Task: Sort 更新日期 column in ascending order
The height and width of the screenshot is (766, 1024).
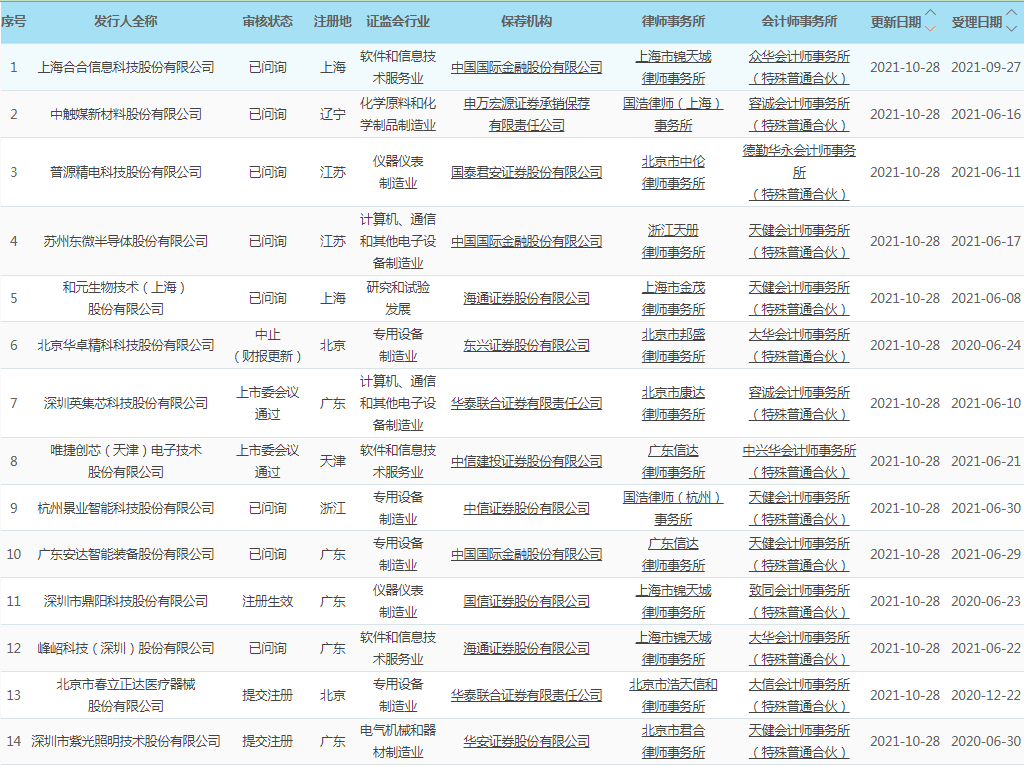Action: [931, 13]
